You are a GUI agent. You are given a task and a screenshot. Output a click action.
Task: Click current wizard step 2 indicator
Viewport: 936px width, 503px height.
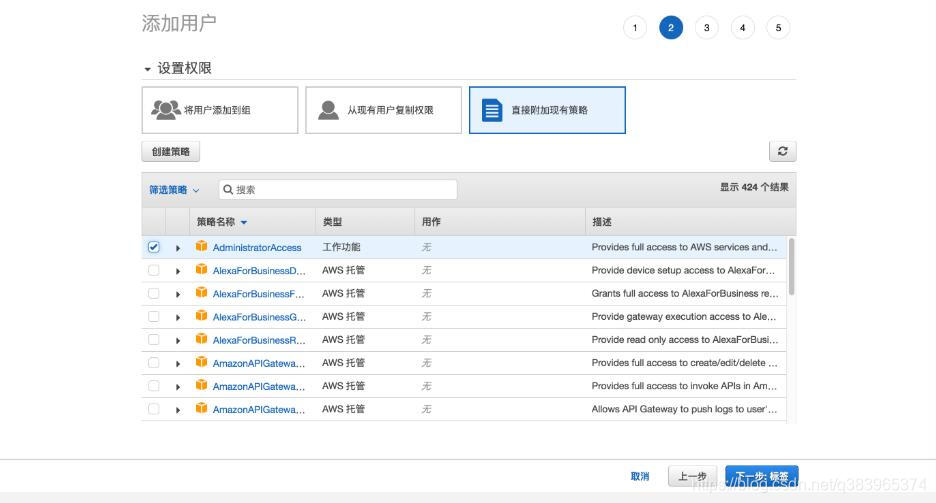tap(671, 27)
